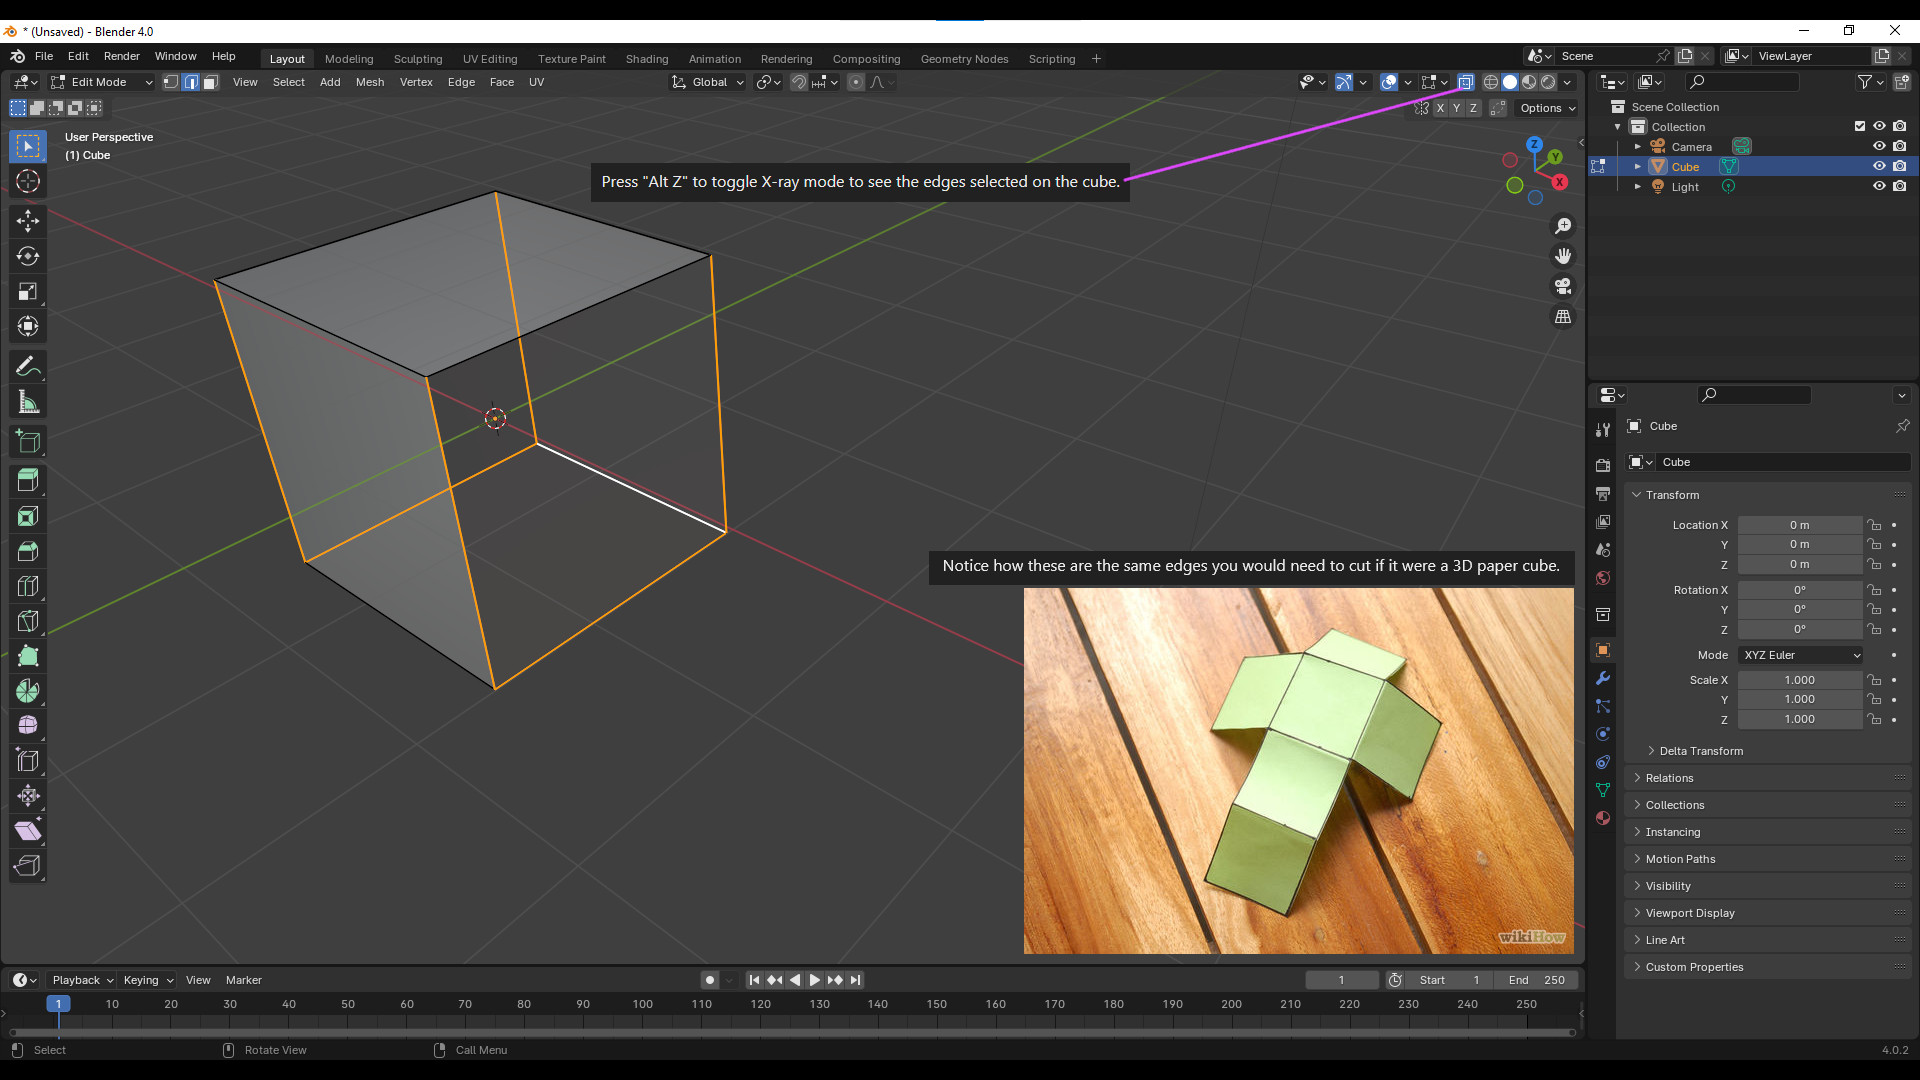Screen dimensions: 1920x1080
Task: Click the Location X value field
Action: pos(1800,525)
